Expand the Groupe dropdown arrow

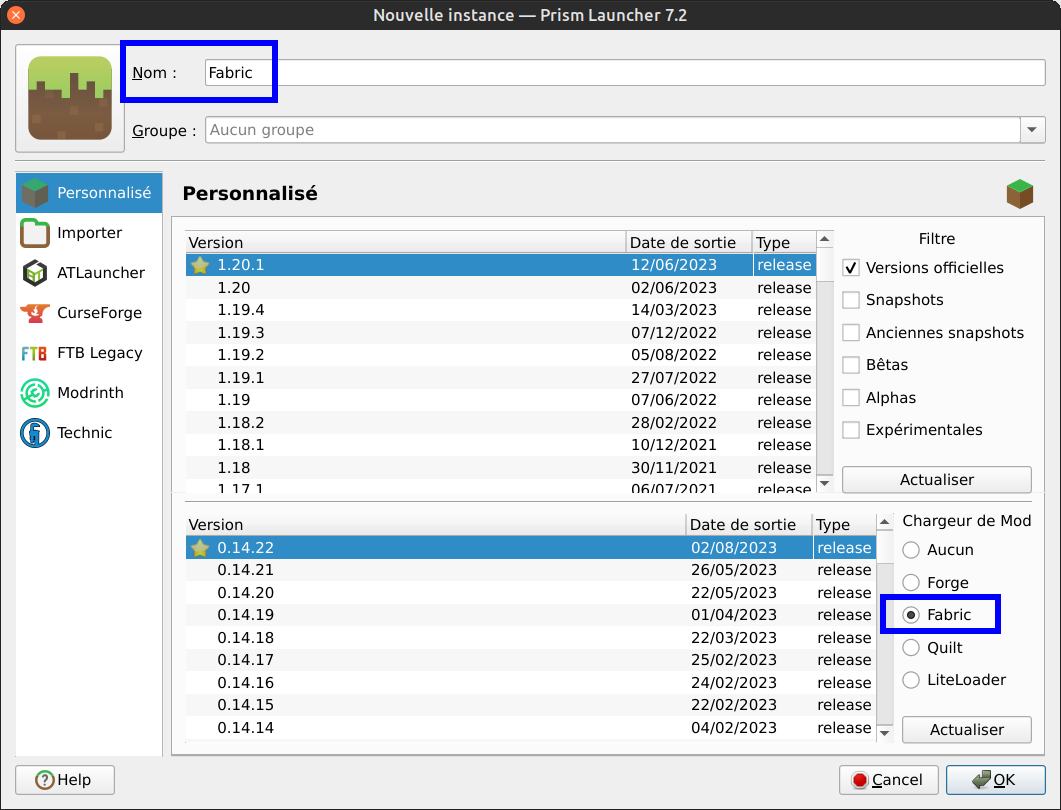(1032, 130)
